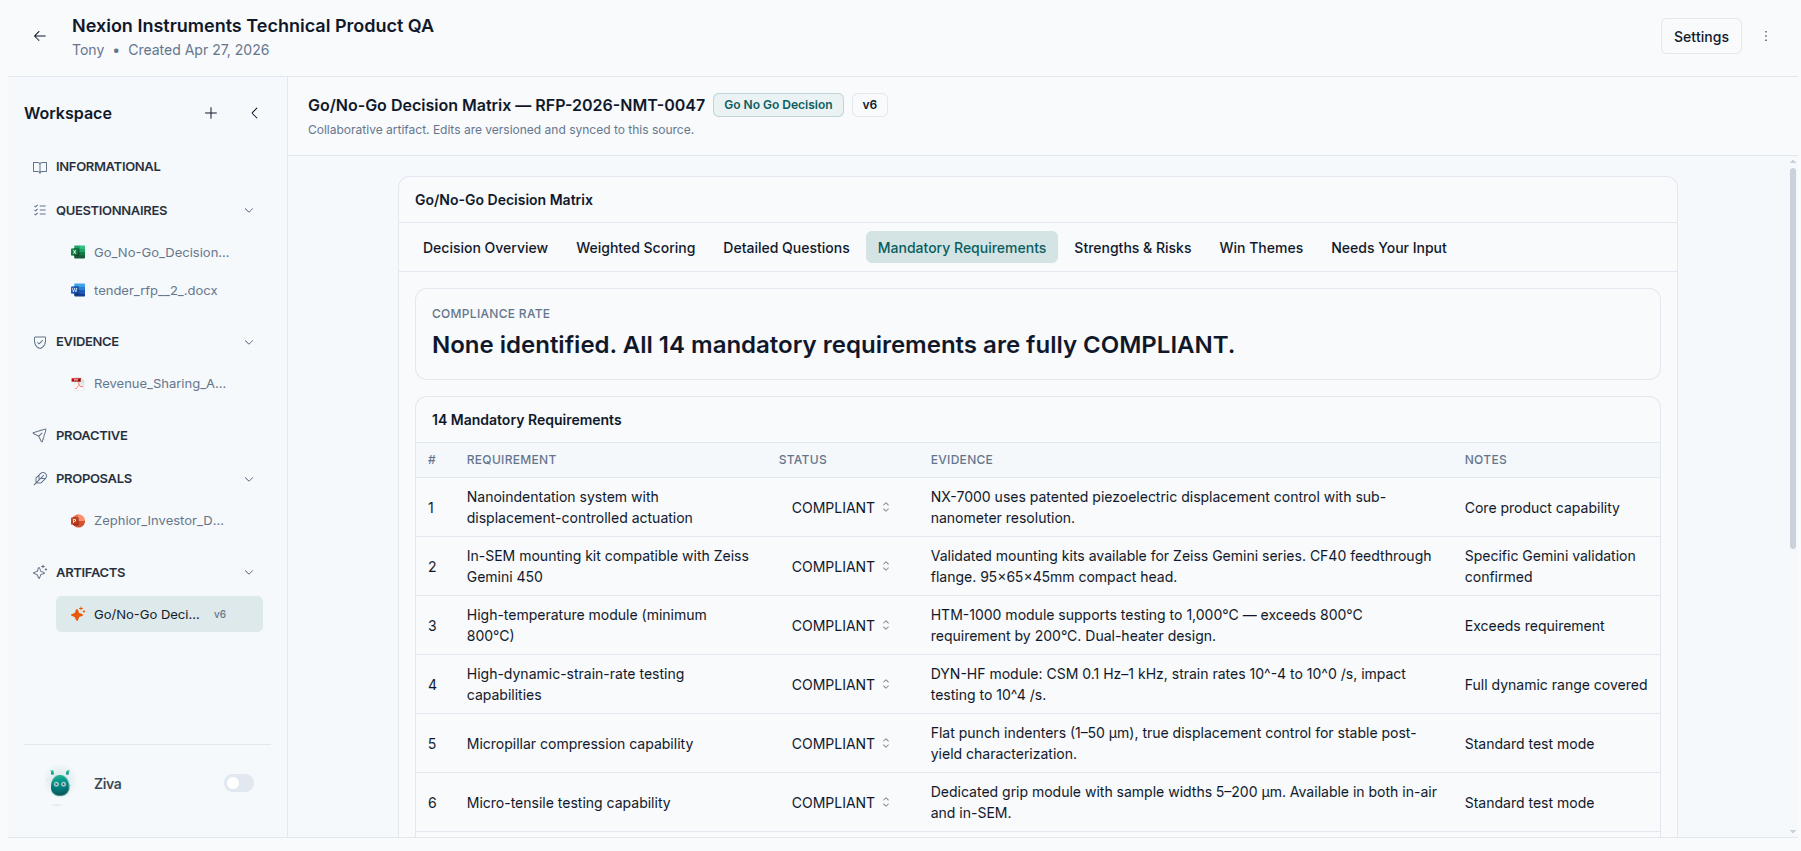Click the back arrow icon
The width and height of the screenshot is (1801, 851).
(x=40, y=36)
